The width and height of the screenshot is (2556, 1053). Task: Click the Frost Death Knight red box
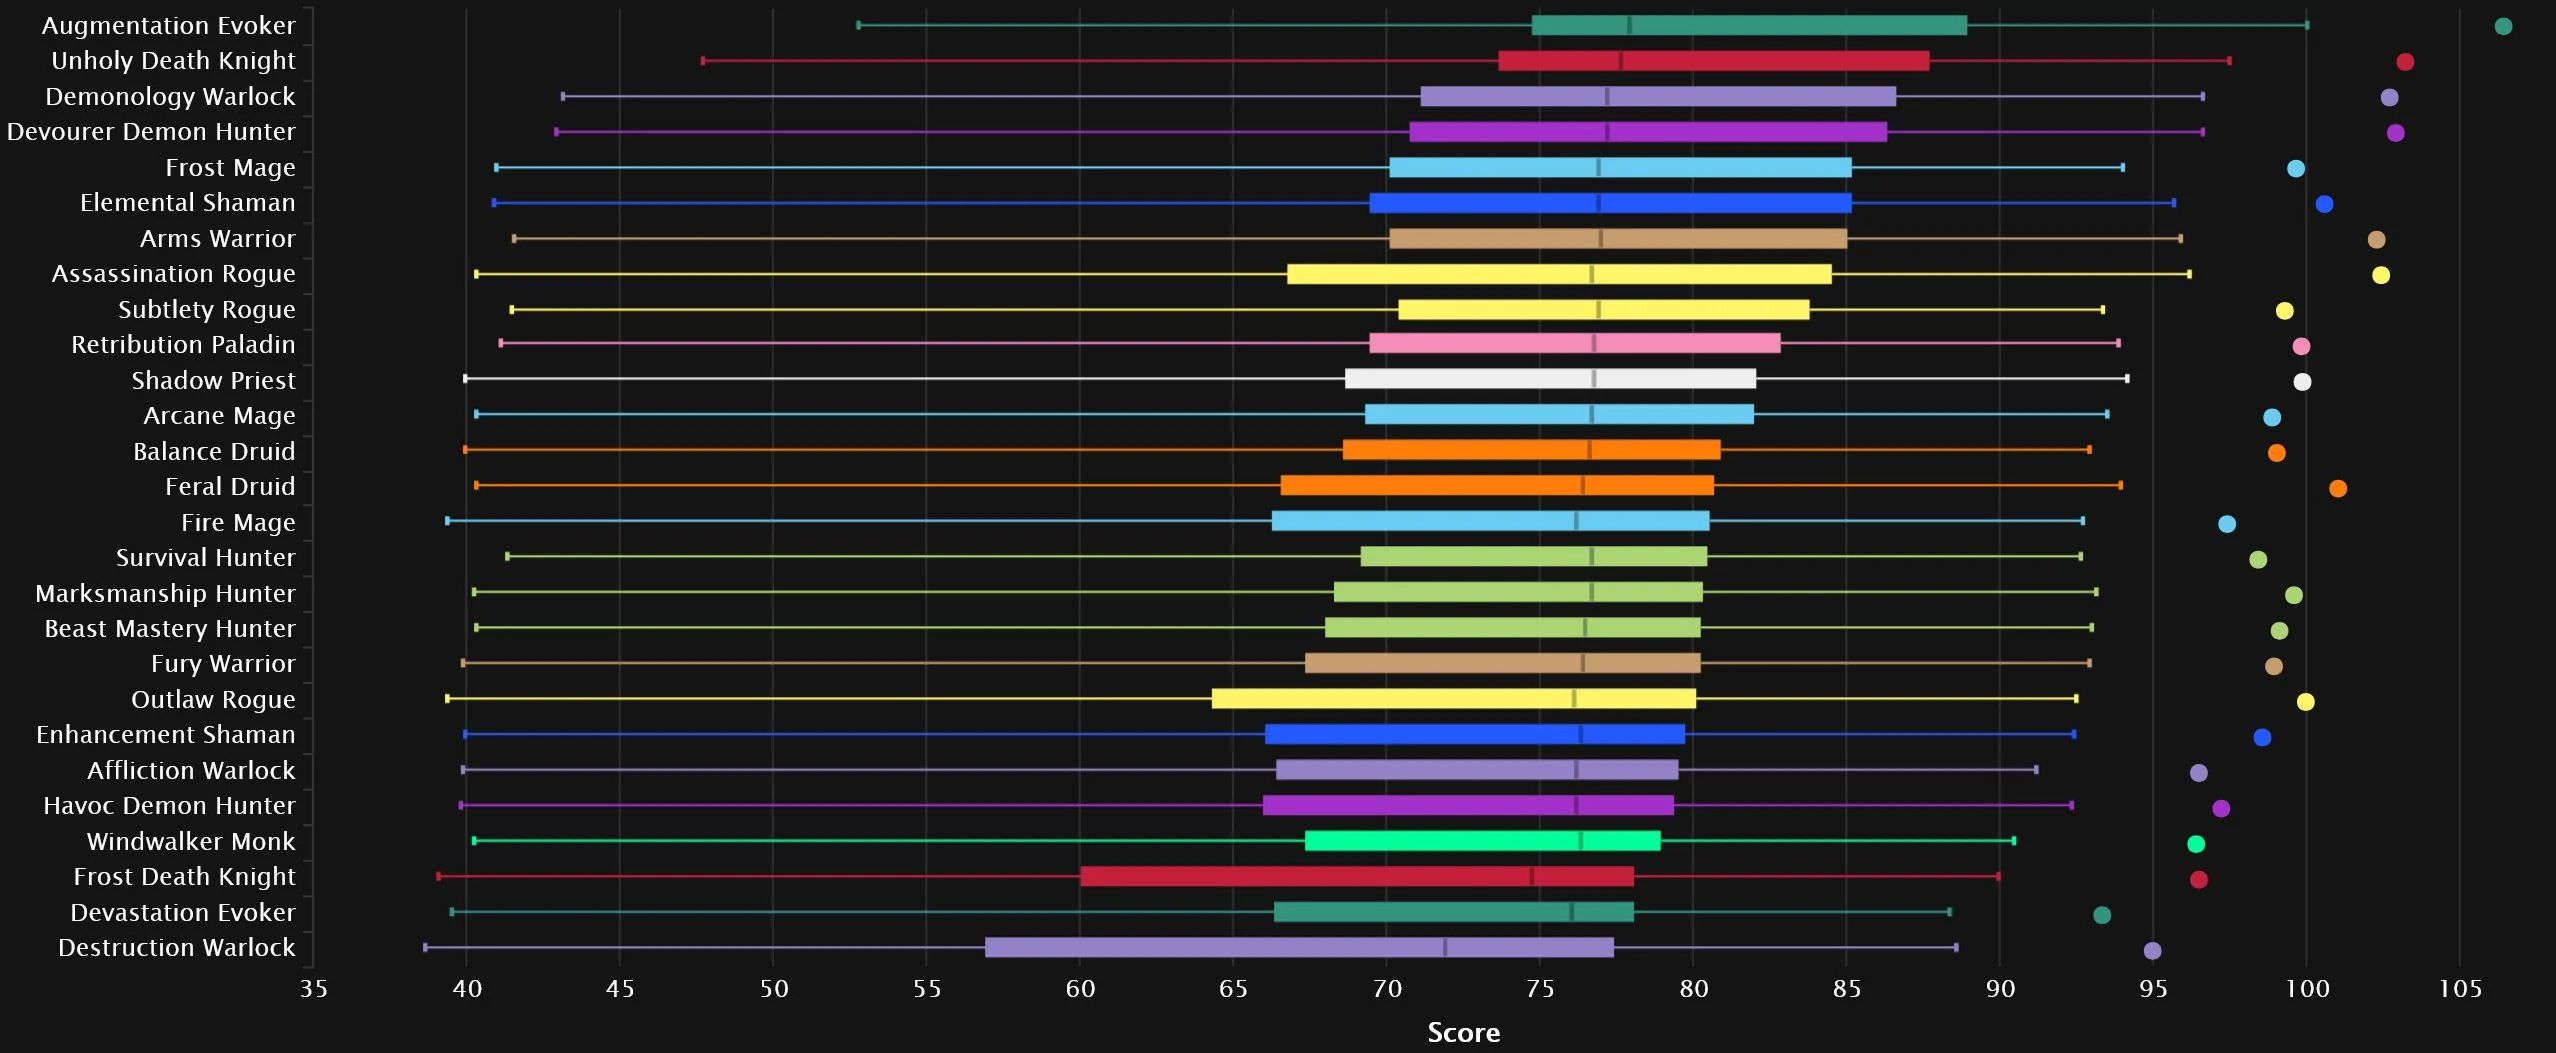tap(1356, 877)
